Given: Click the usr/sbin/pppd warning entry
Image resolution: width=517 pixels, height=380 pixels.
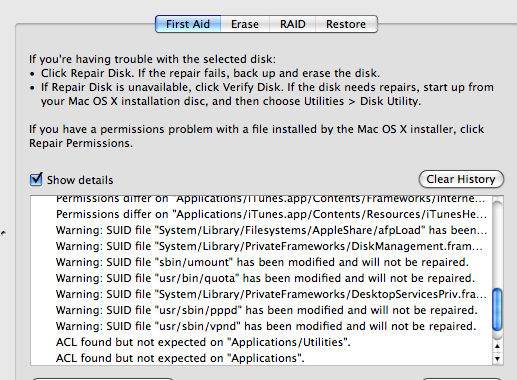Looking at the screenshot, I should (267, 310).
